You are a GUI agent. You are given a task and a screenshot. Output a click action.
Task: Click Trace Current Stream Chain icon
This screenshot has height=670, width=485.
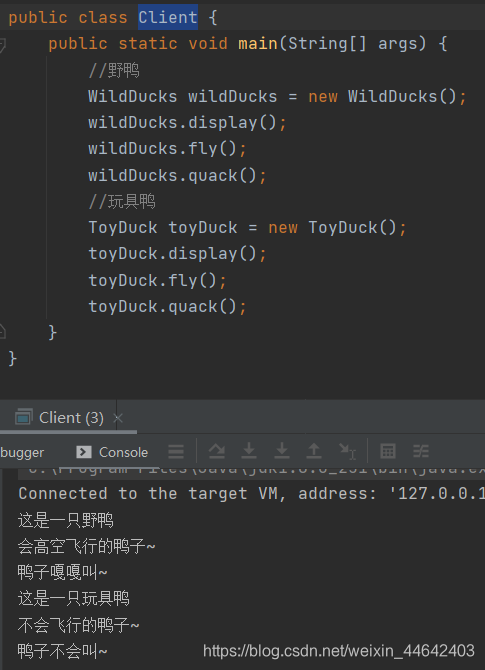point(420,451)
